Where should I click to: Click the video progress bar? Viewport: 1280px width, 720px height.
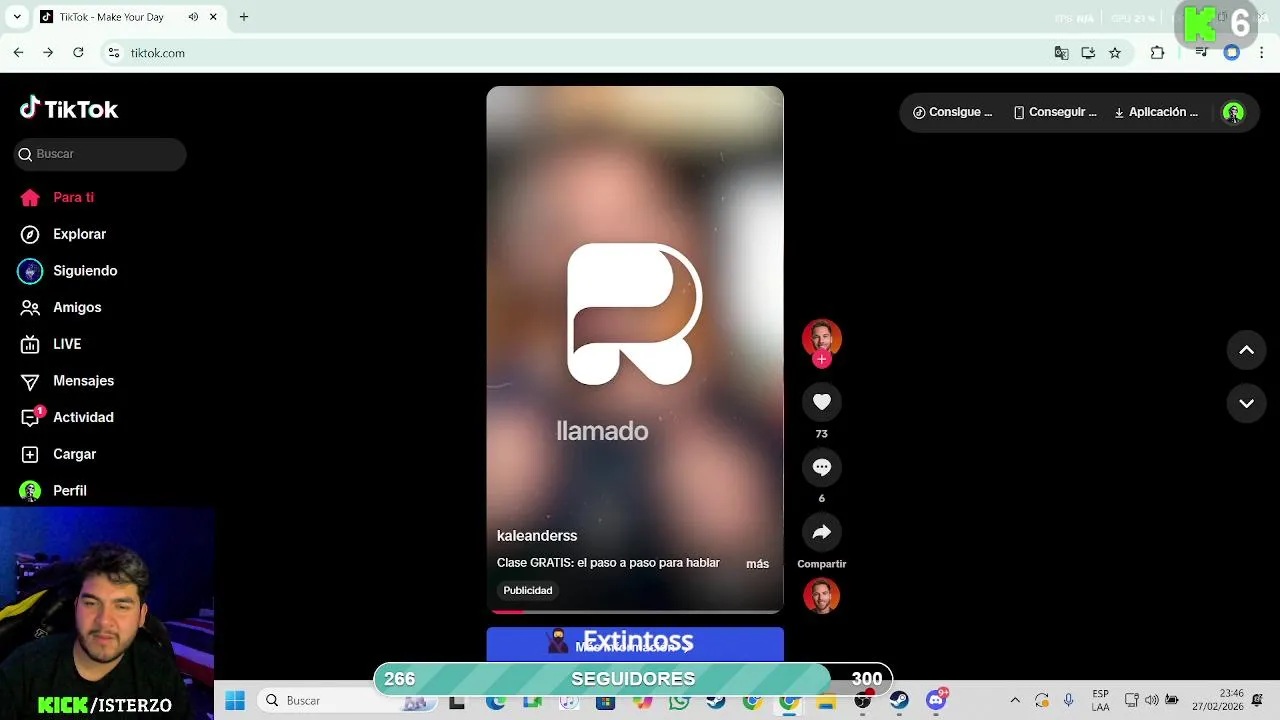(x=635, y=611)
